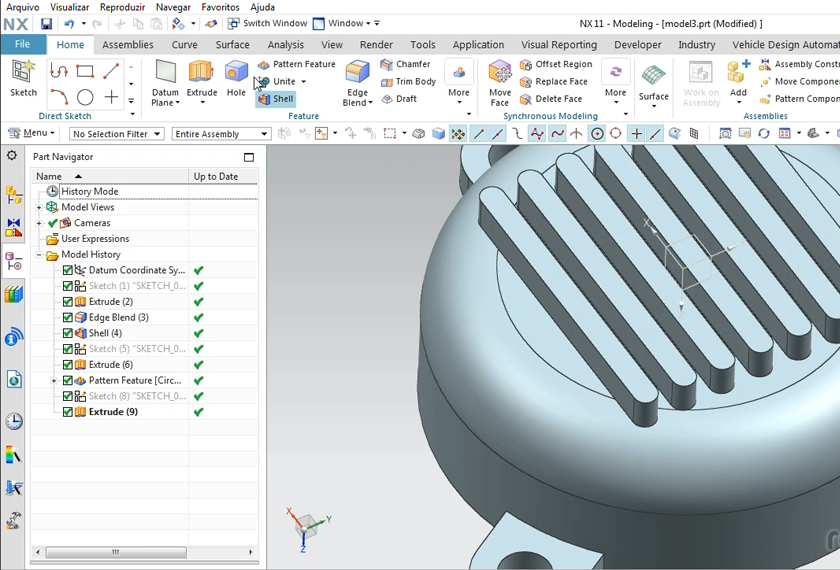Expand the Model Views tree node

point(40,207)
